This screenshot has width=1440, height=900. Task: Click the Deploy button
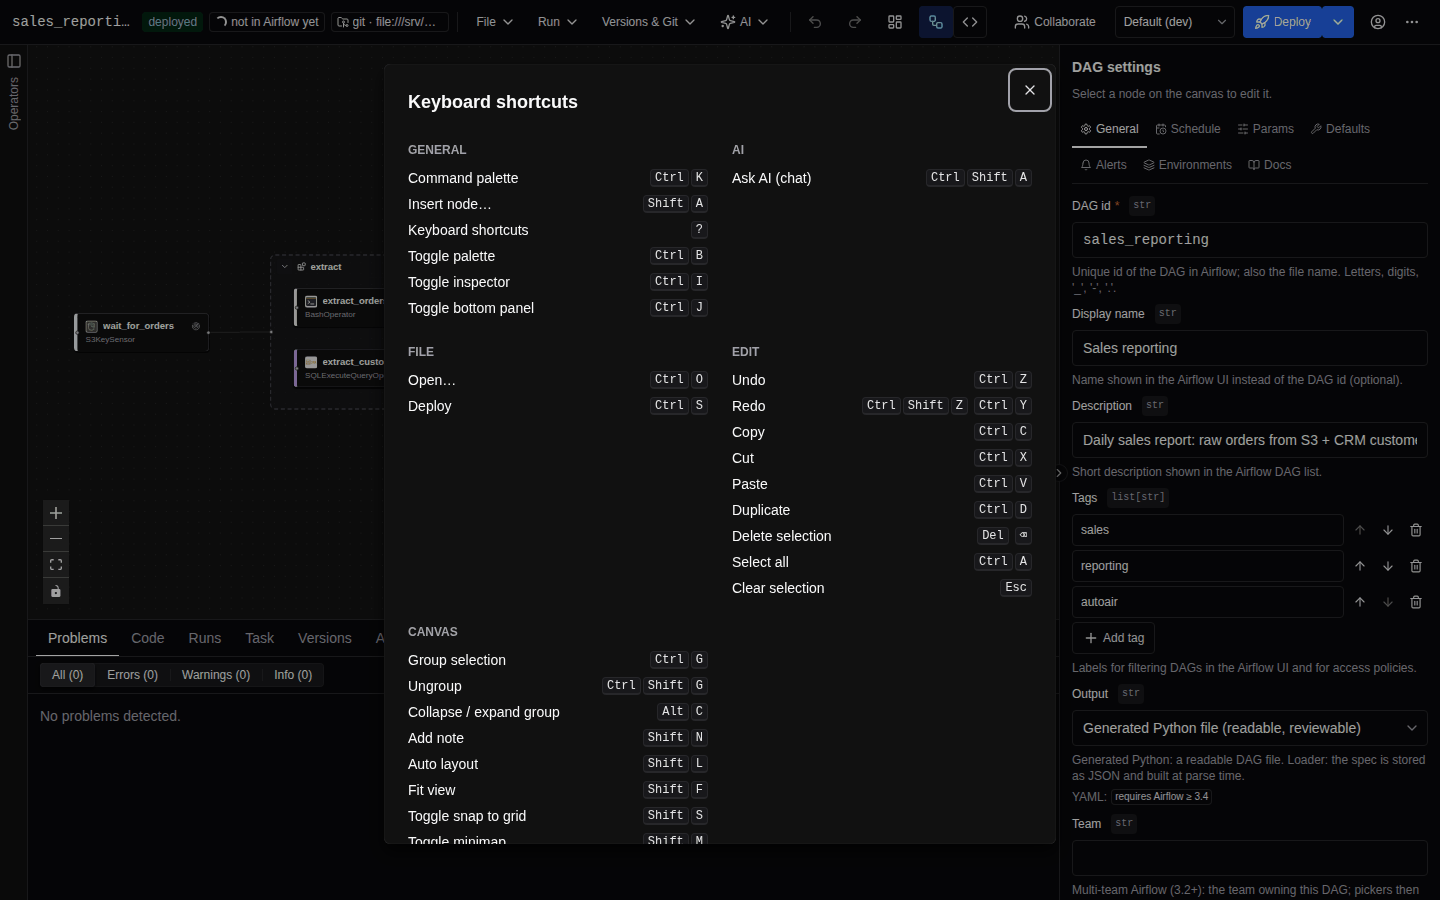click(1283, 22)
